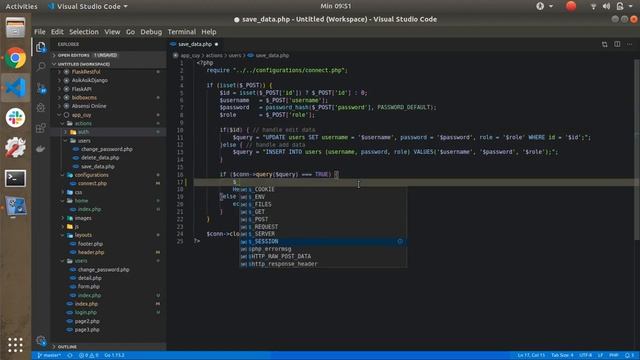
Task: Select the save_data.php editor tab
Action: [x=195, y=44]
